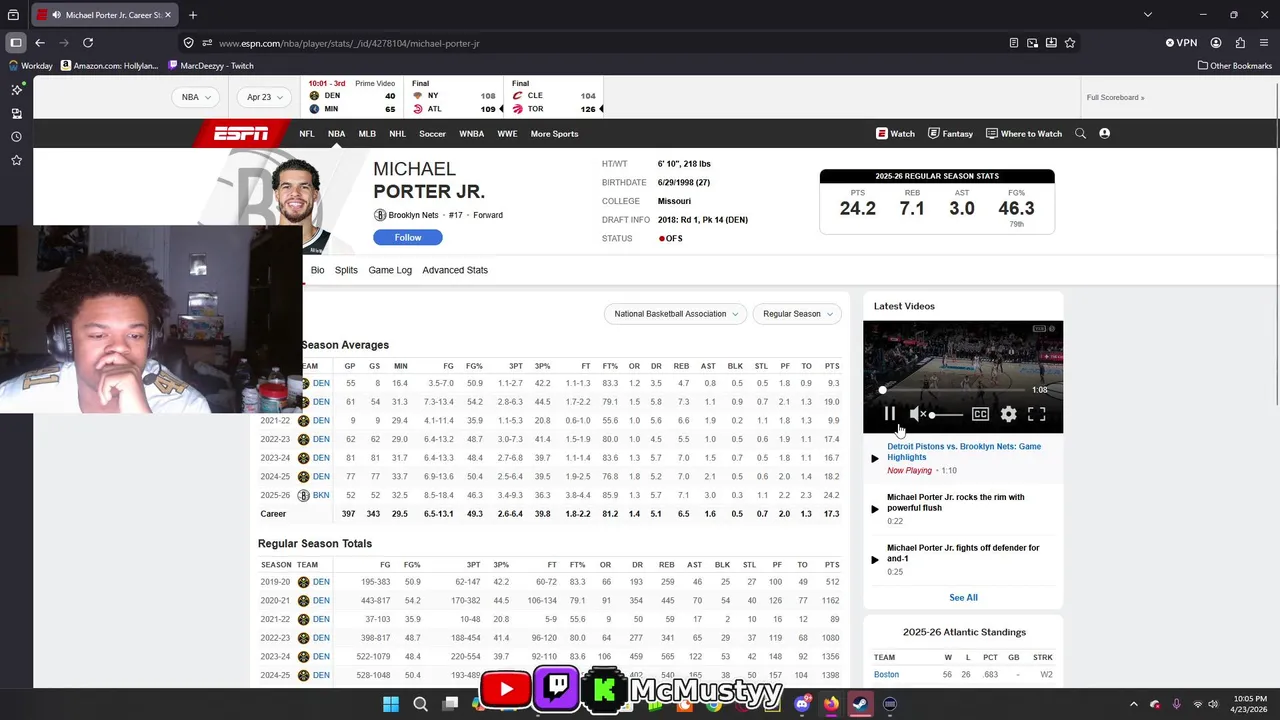Open ESPN Watch
This screenshot has height=720, width=1280.
[895, 133]
